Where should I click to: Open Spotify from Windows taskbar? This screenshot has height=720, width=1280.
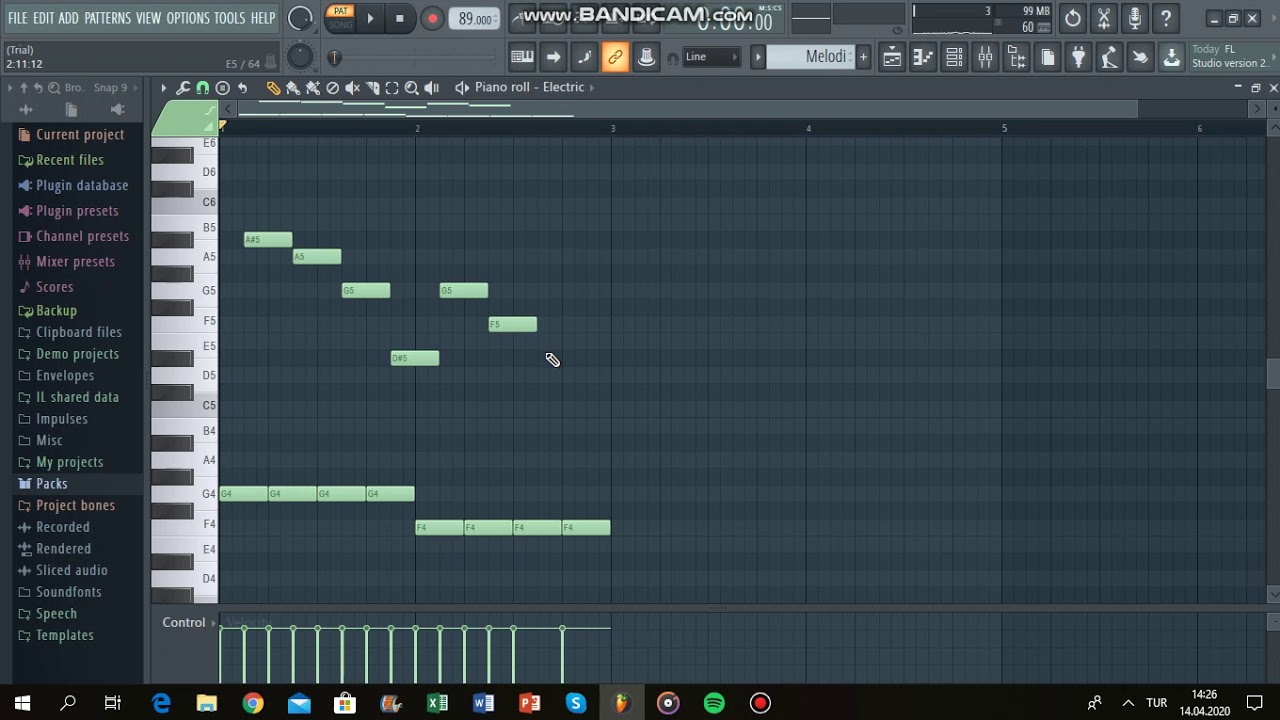[x=714, y=703]
